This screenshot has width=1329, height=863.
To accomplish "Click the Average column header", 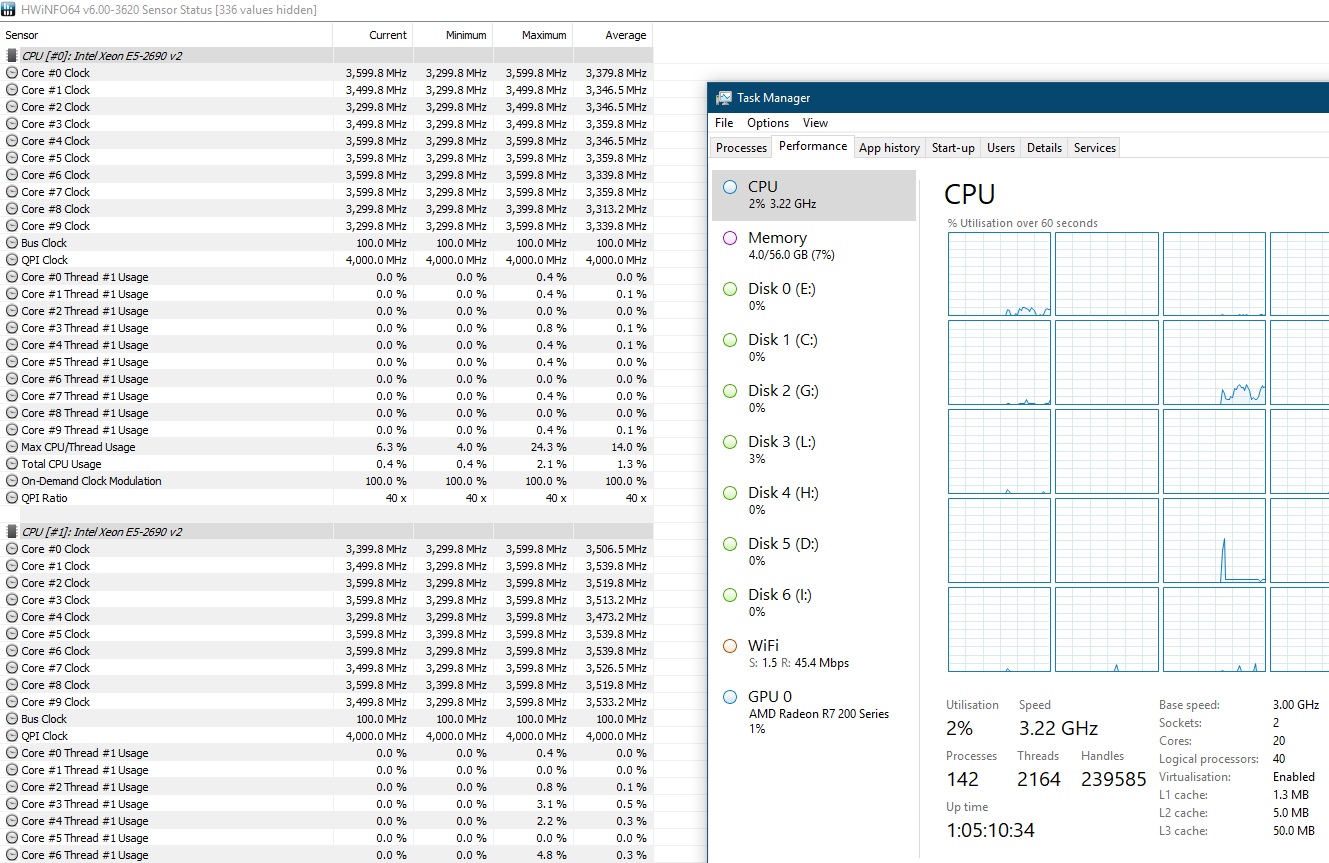I will [625, 35].
